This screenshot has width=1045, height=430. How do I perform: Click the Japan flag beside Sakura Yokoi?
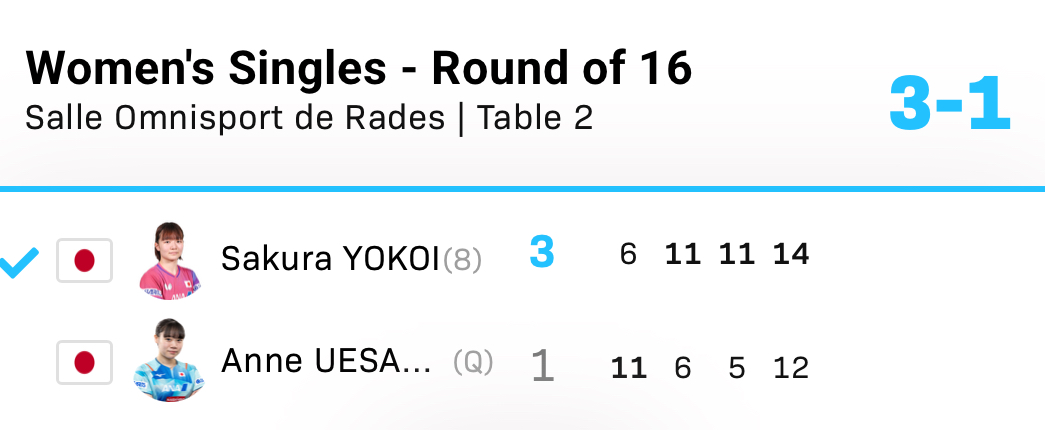pos(84,261)
